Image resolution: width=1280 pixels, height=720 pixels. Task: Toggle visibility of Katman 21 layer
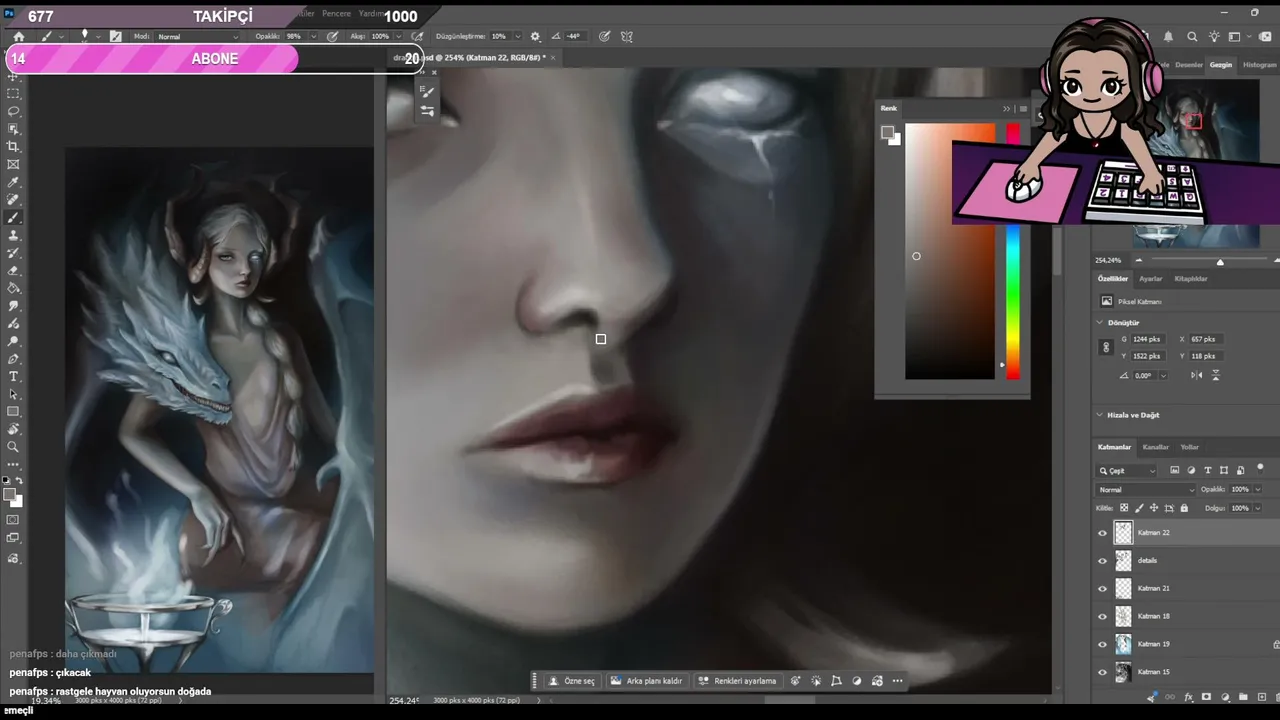[x=1103, y=589]
